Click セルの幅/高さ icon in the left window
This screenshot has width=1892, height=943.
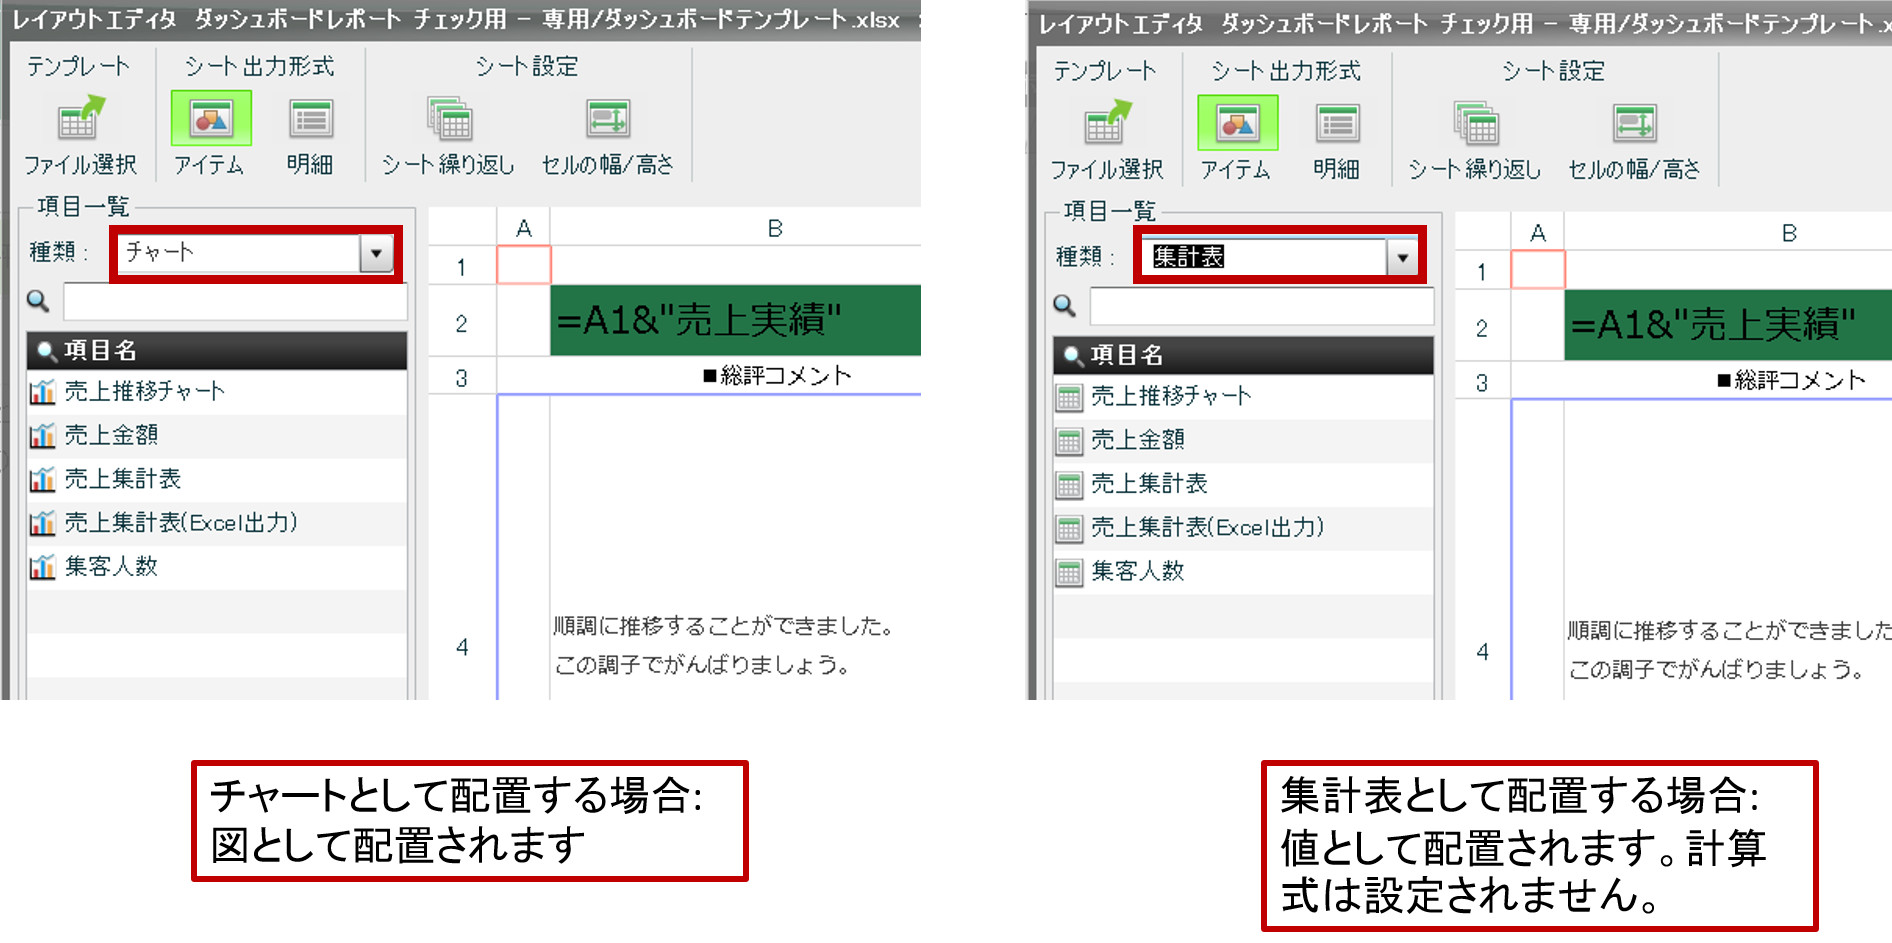click(608, 119)
